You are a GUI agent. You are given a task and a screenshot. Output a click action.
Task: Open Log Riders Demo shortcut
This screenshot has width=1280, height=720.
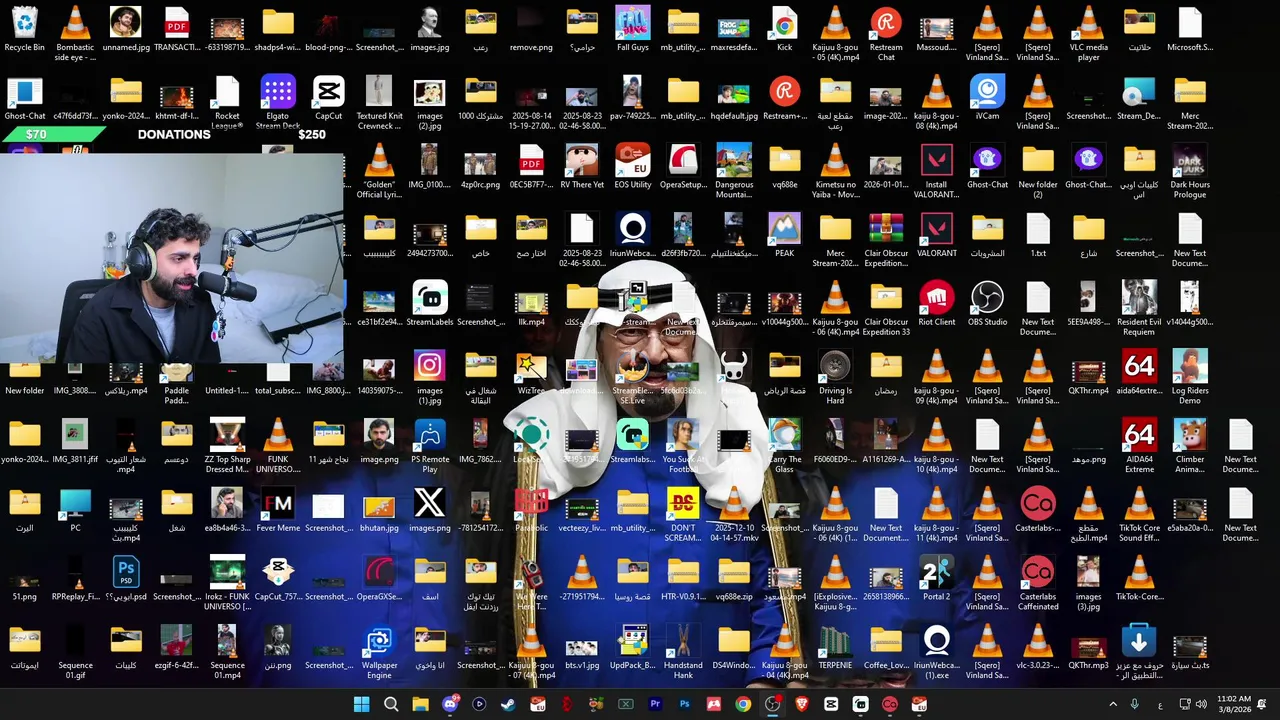(1189, 378)
